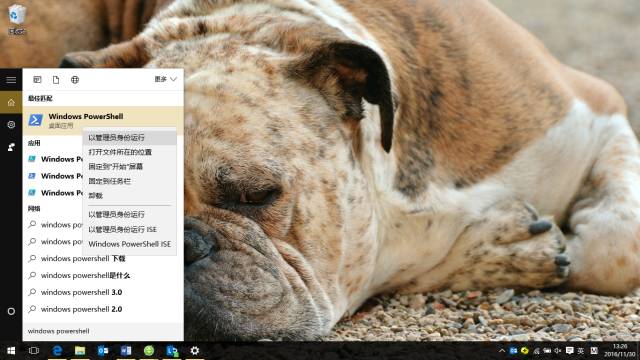640x360 pixels.
Task: Open search settings gear in the sidebar
Action: [x=11, y=124]
